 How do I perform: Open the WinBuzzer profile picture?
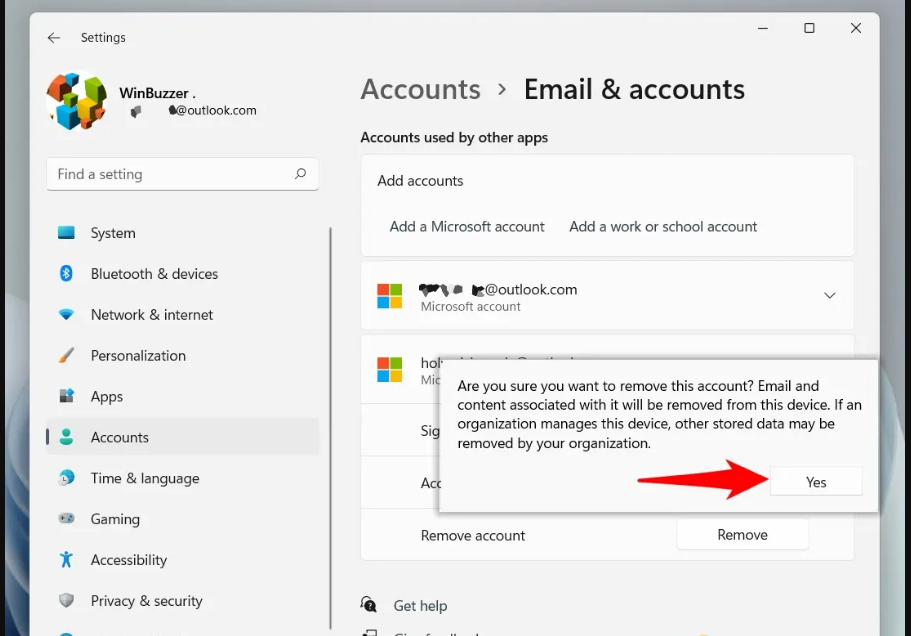pyautogui.click(x=77, y=101)
